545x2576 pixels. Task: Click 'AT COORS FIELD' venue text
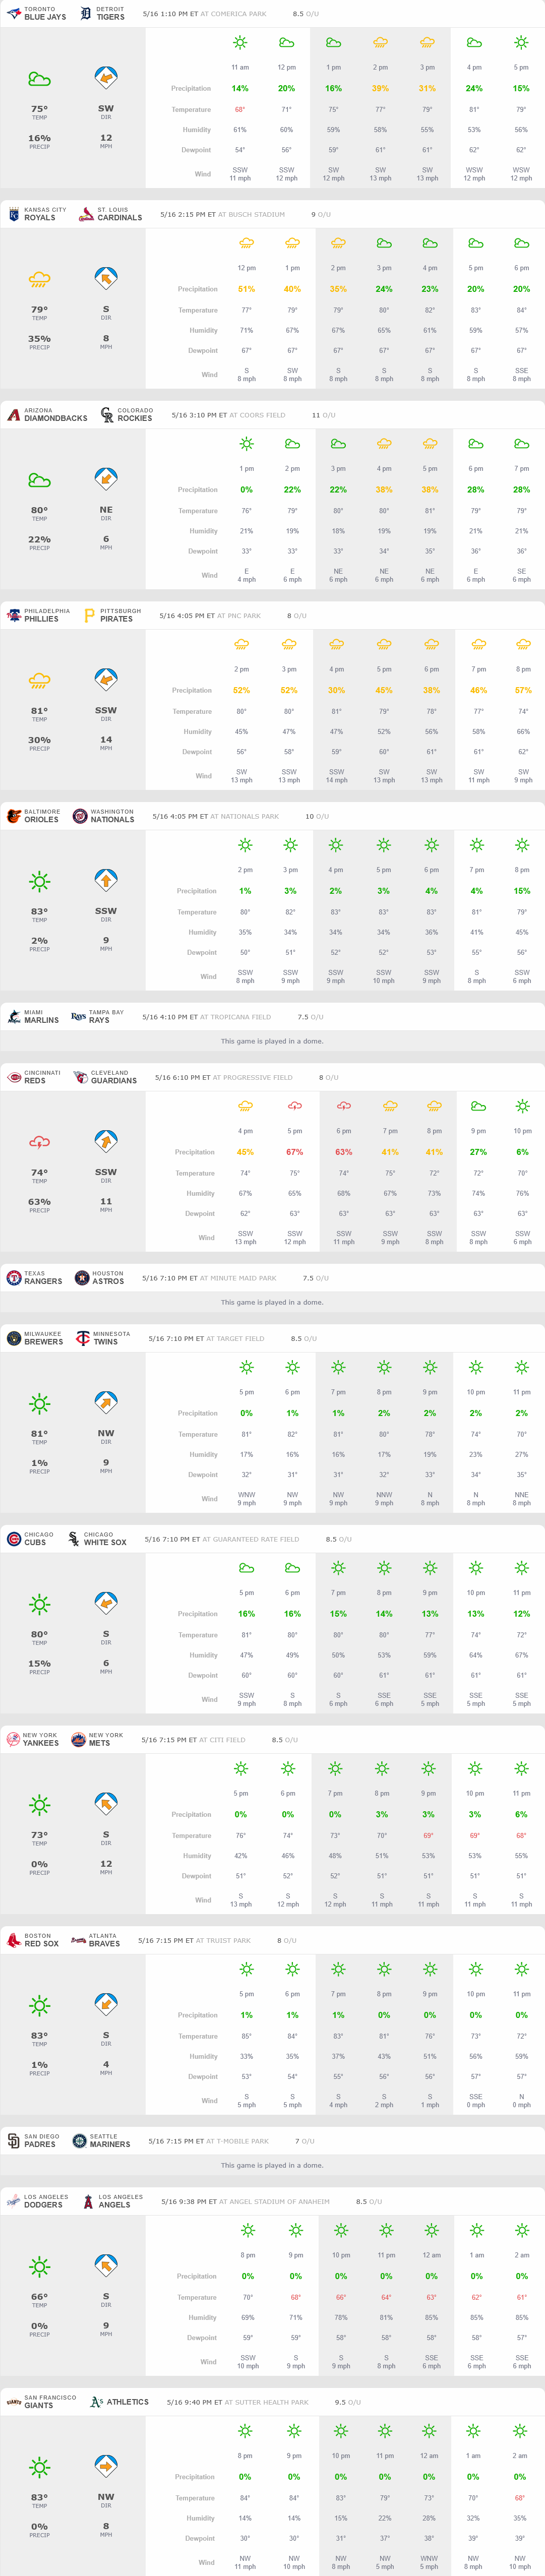click(x=257, y=415)
